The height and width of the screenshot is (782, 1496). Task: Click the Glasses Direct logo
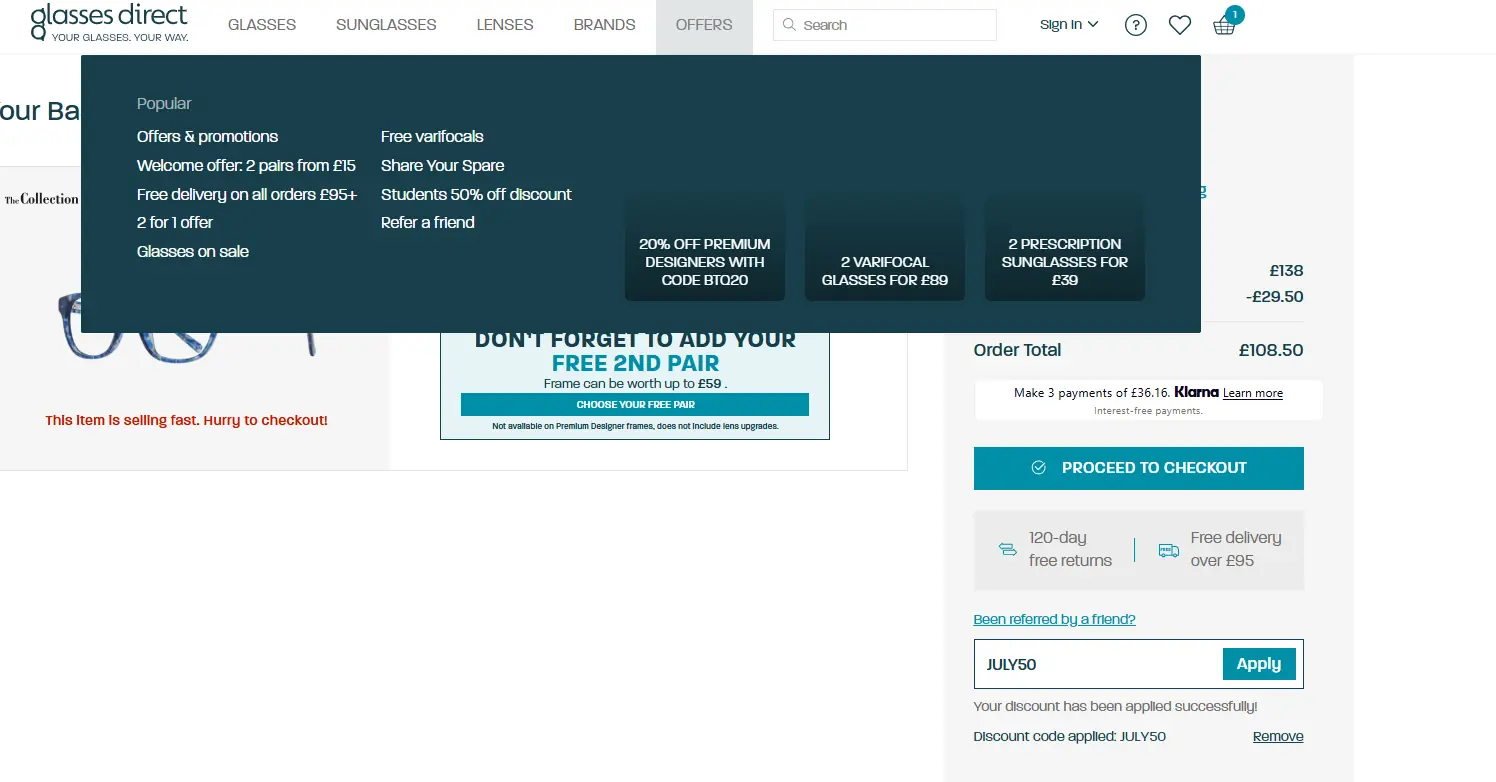(x=109, y=22)
